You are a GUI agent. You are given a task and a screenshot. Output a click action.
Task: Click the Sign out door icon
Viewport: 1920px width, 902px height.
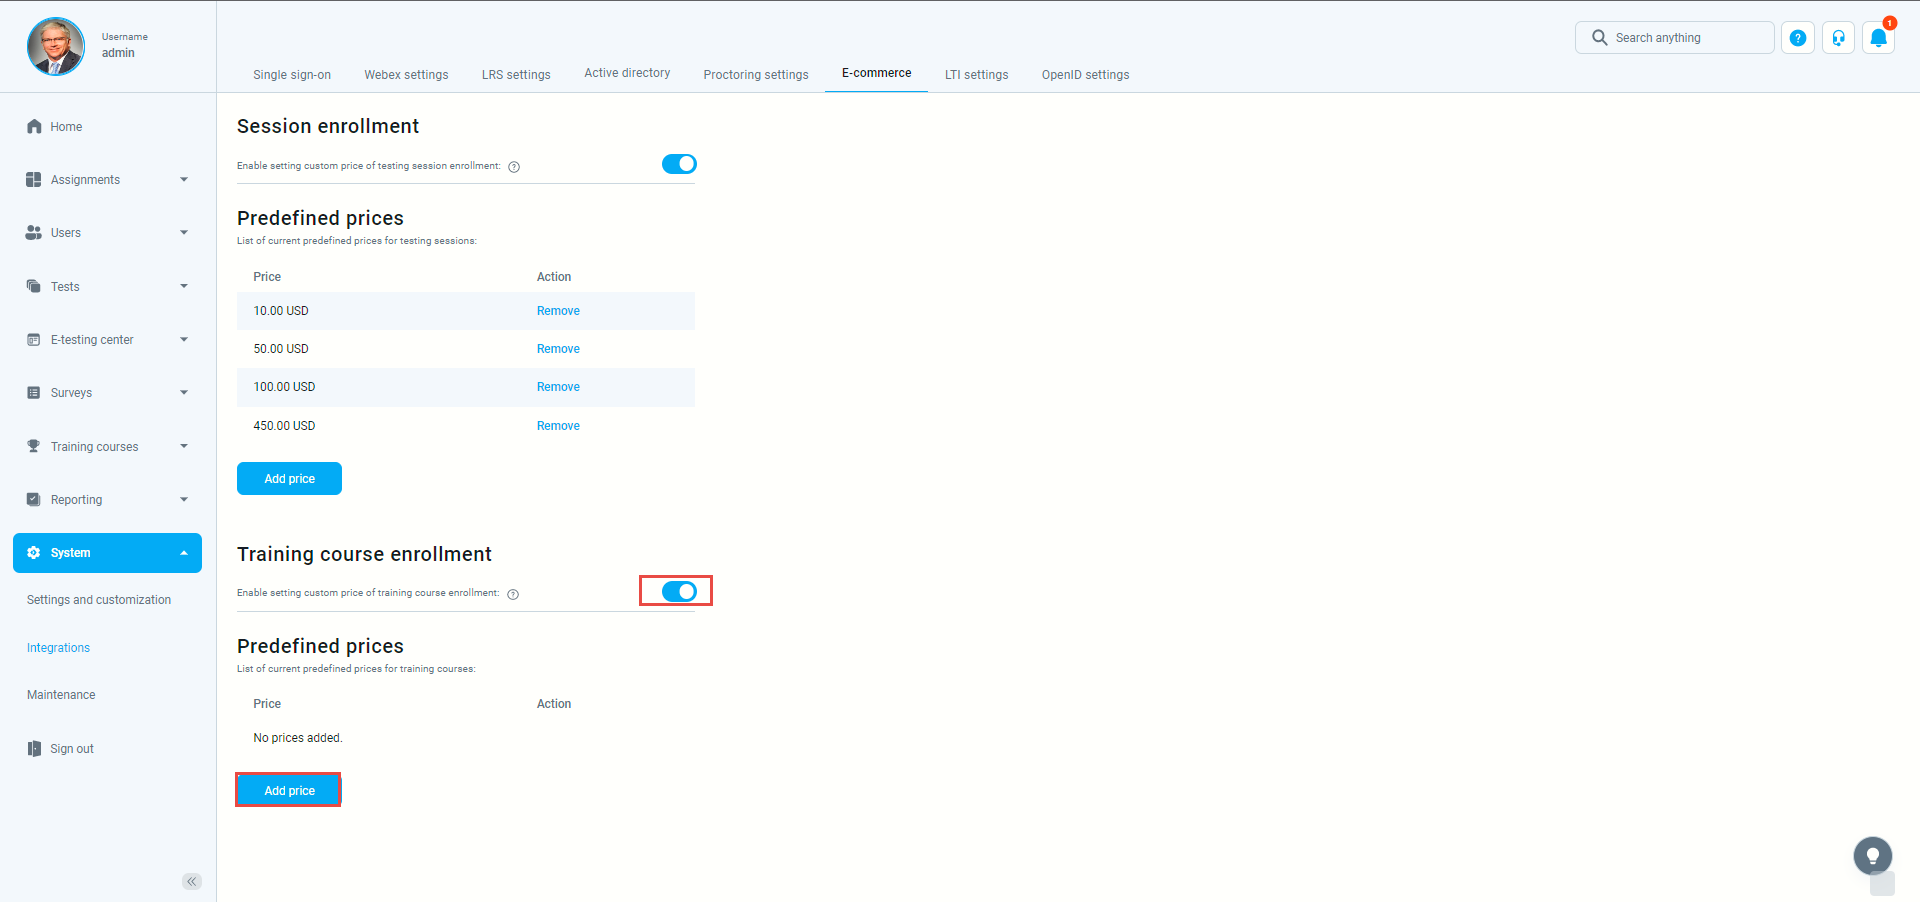point(34,749)
